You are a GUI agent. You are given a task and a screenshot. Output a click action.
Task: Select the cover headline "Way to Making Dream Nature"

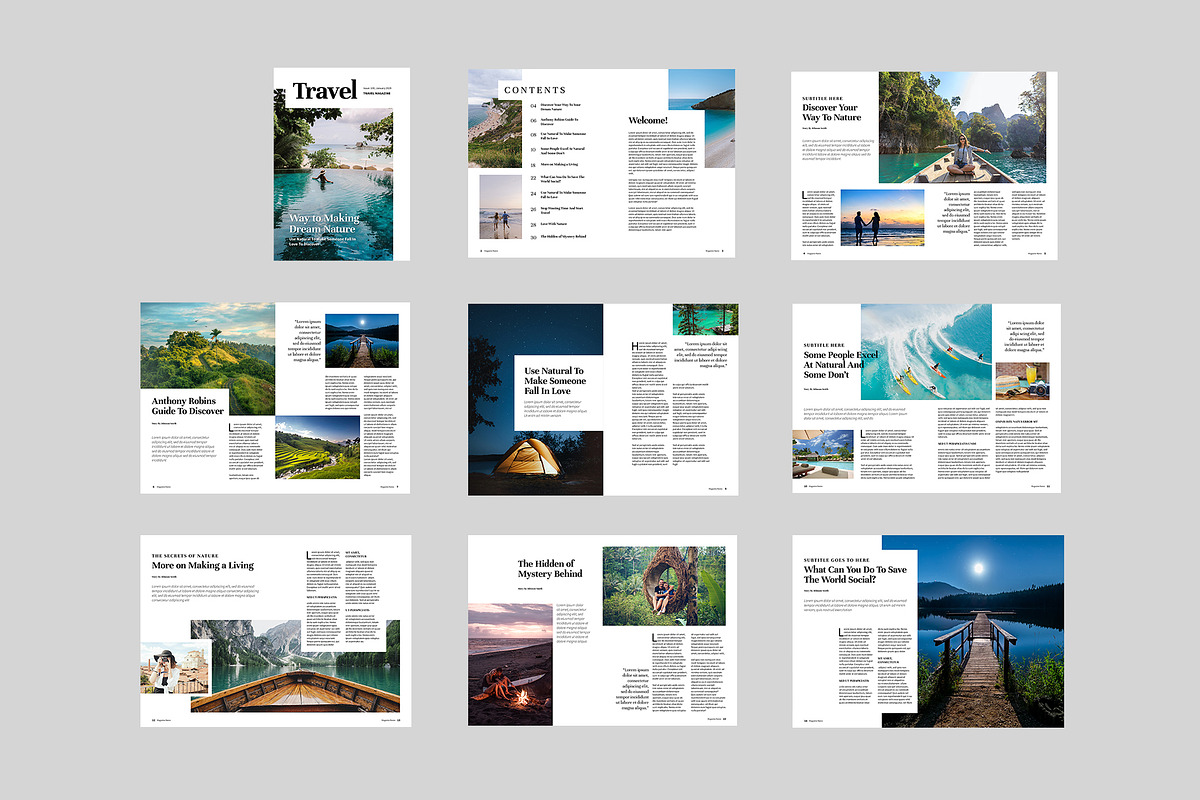[x=325, y=224]
